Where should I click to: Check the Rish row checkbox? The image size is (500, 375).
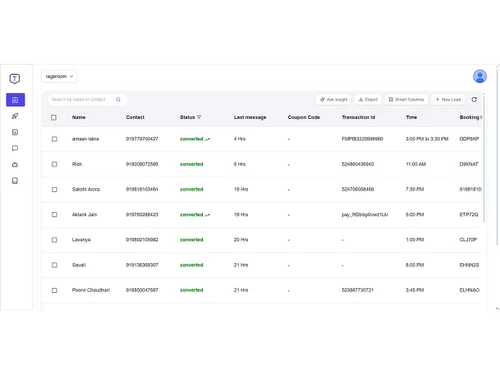coord(54,164)
